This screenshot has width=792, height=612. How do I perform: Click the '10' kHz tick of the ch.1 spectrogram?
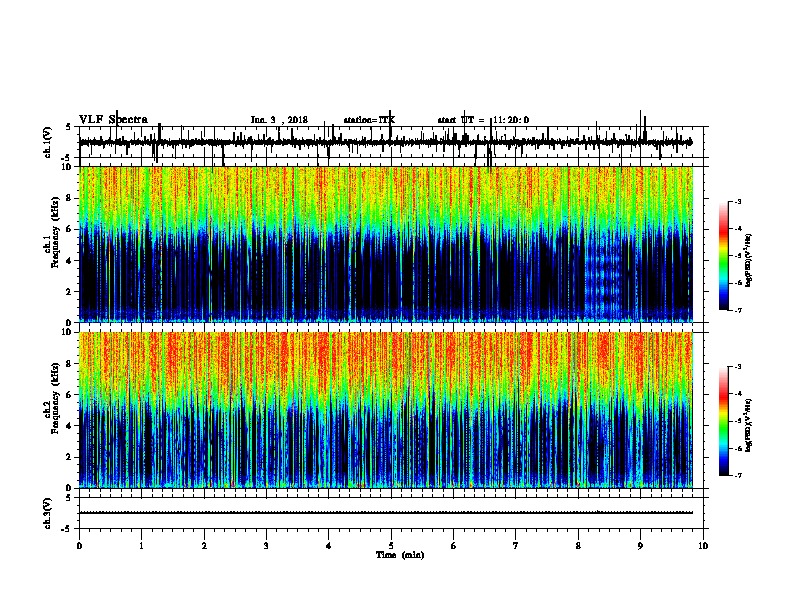(68, 167)
